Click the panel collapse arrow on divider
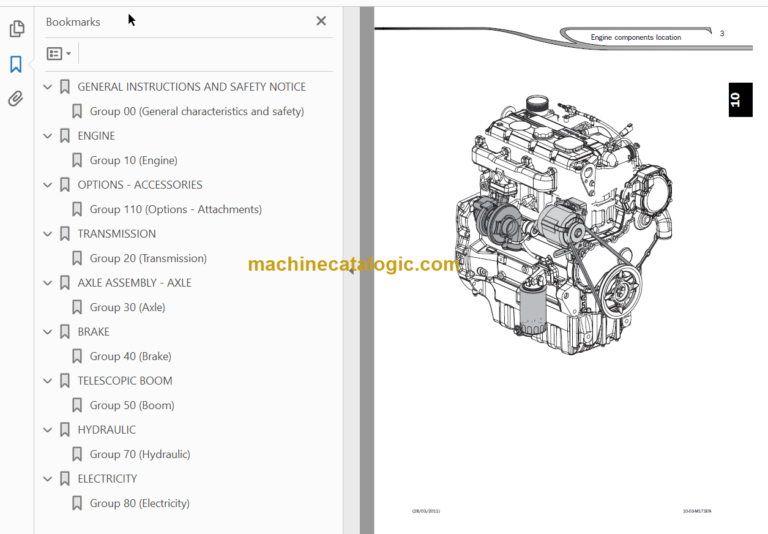Screen dimensions: 768x534 tap(351, 271)
